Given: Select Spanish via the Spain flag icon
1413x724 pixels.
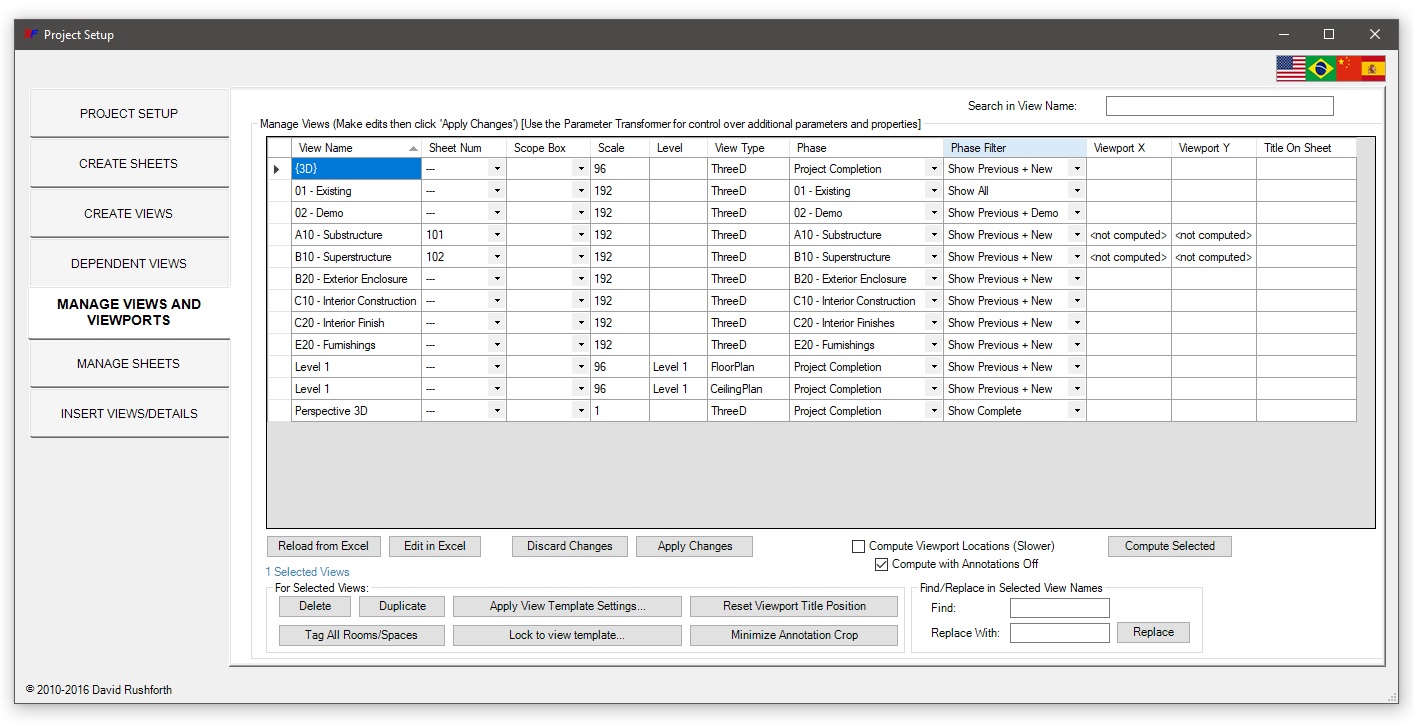Looking at the screenshot, I should click(1375, 69).
